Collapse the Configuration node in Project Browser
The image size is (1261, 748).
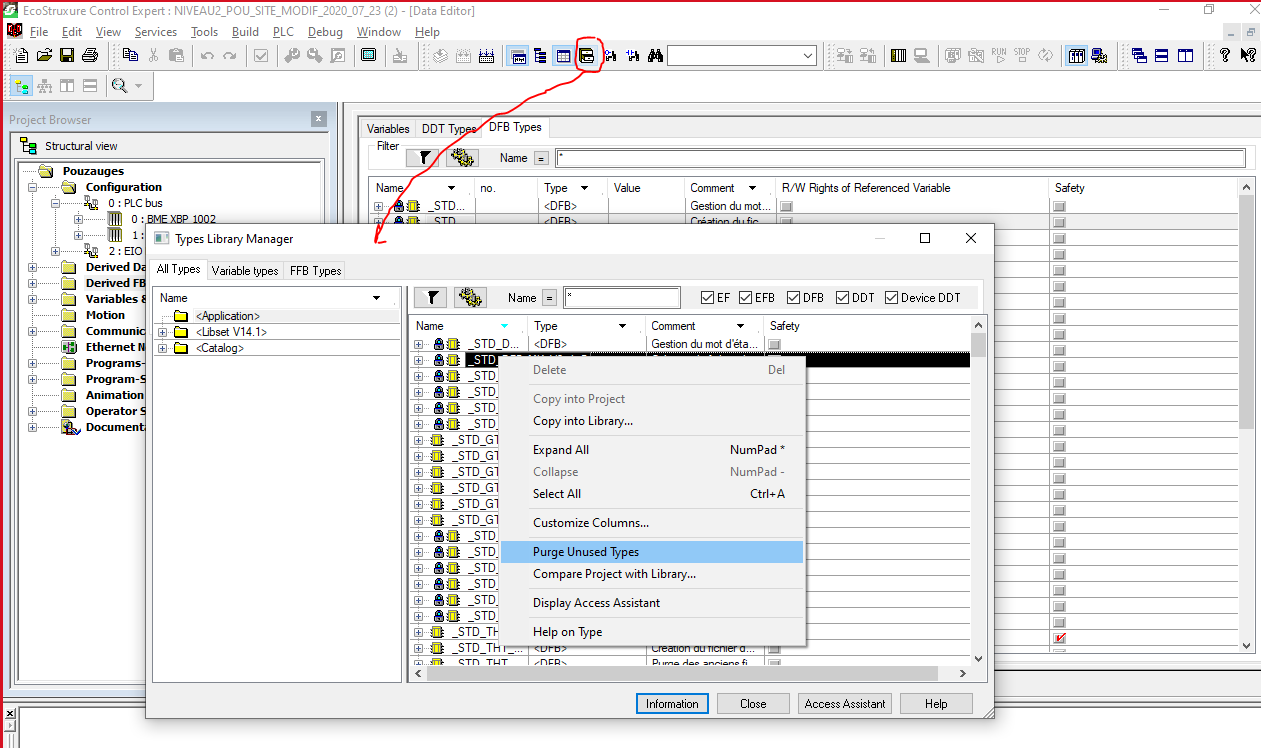33,187
